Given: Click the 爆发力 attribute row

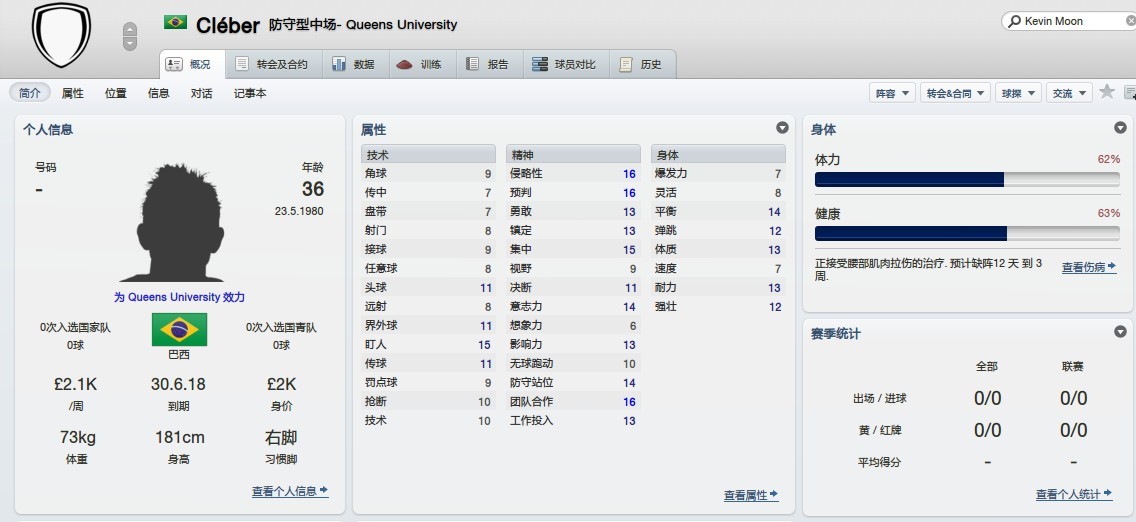Looking at the screenshot, I should tap(718, 174).
